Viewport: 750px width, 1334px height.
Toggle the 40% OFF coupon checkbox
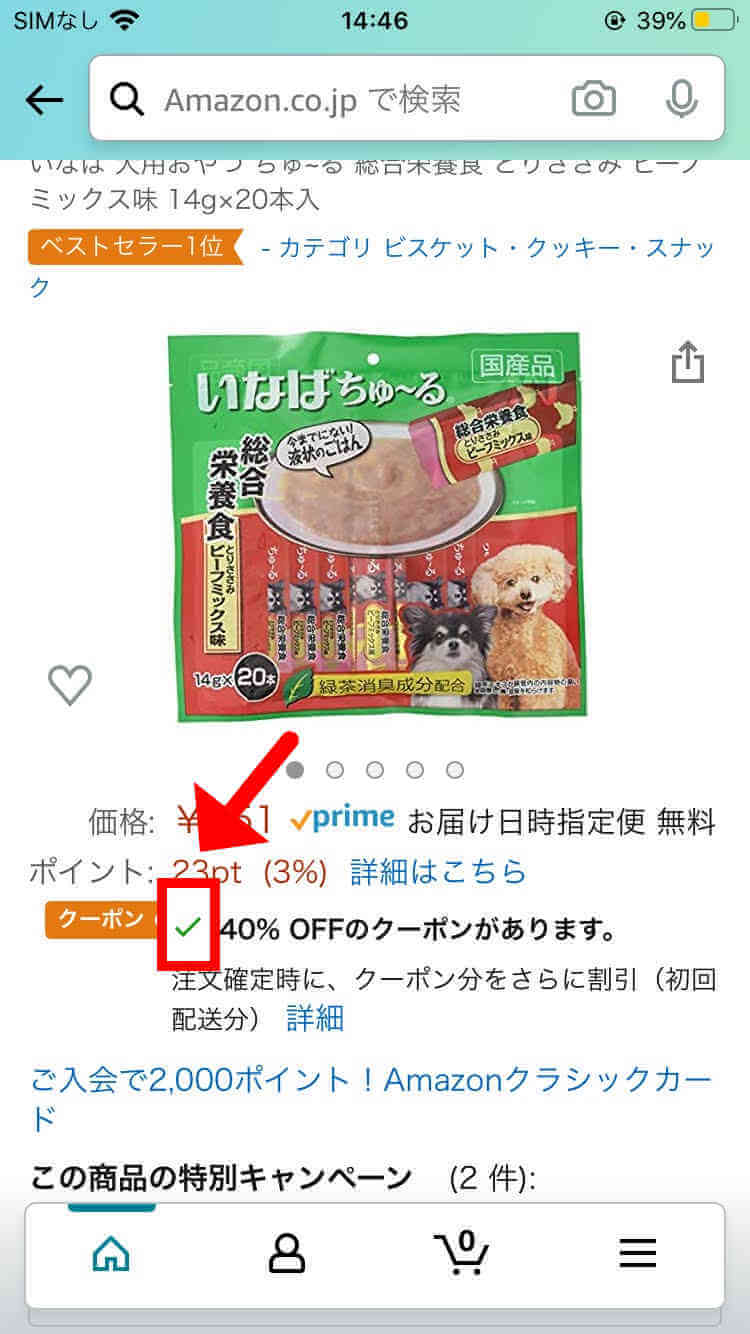pyautogui.click(x=187, y=927)
